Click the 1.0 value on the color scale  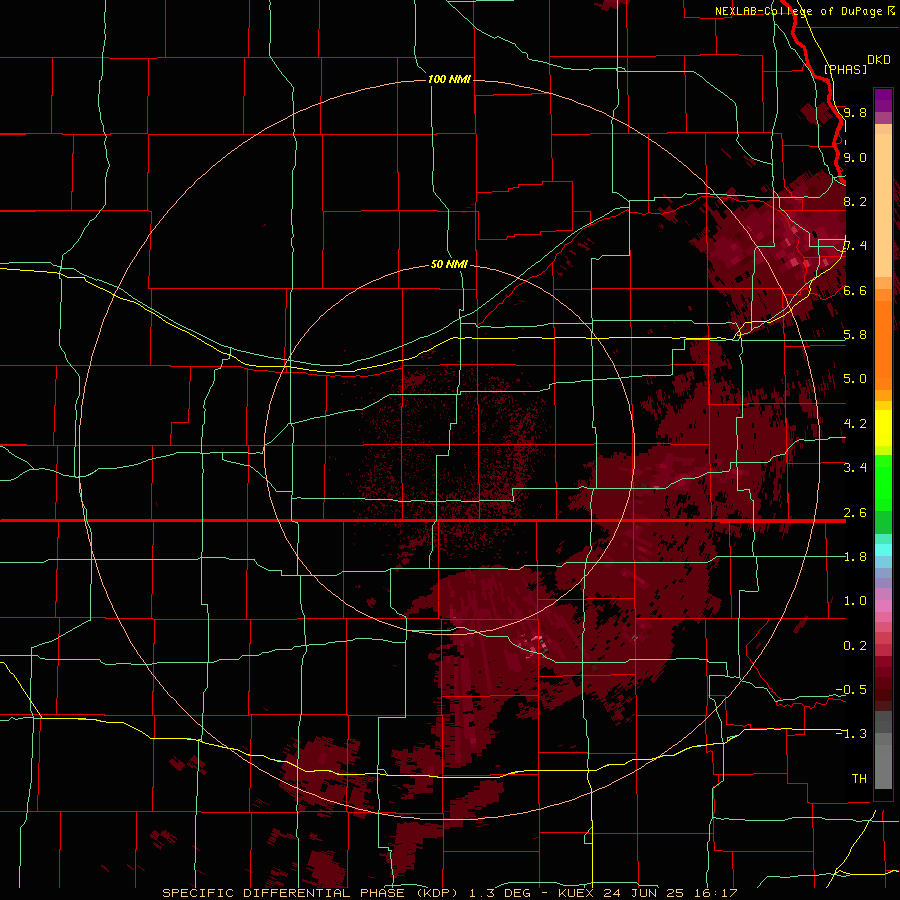[855, 601]
